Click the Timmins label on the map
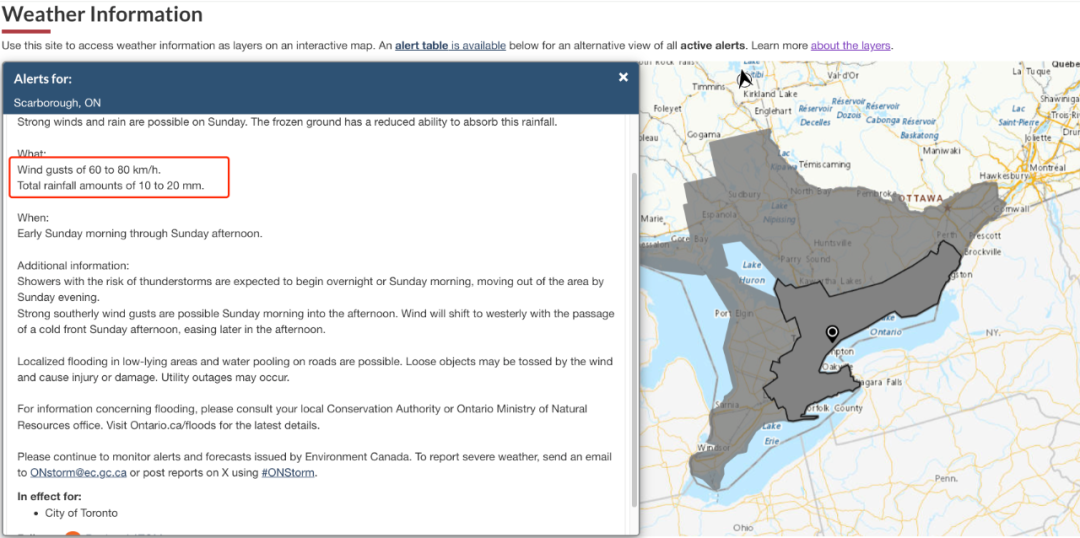Viewport: 1080px width, 538px height. [708, 87]
